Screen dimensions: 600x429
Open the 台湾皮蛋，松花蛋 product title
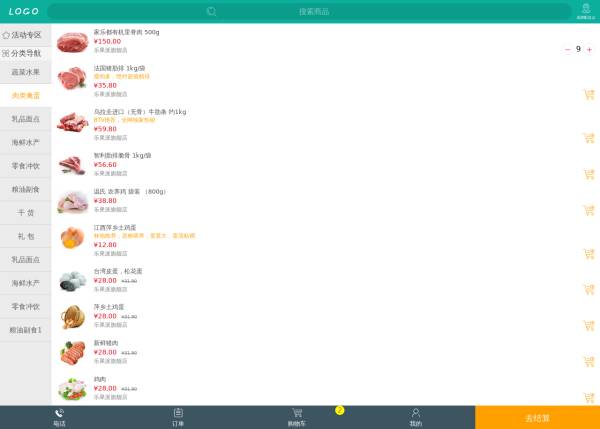118,271
